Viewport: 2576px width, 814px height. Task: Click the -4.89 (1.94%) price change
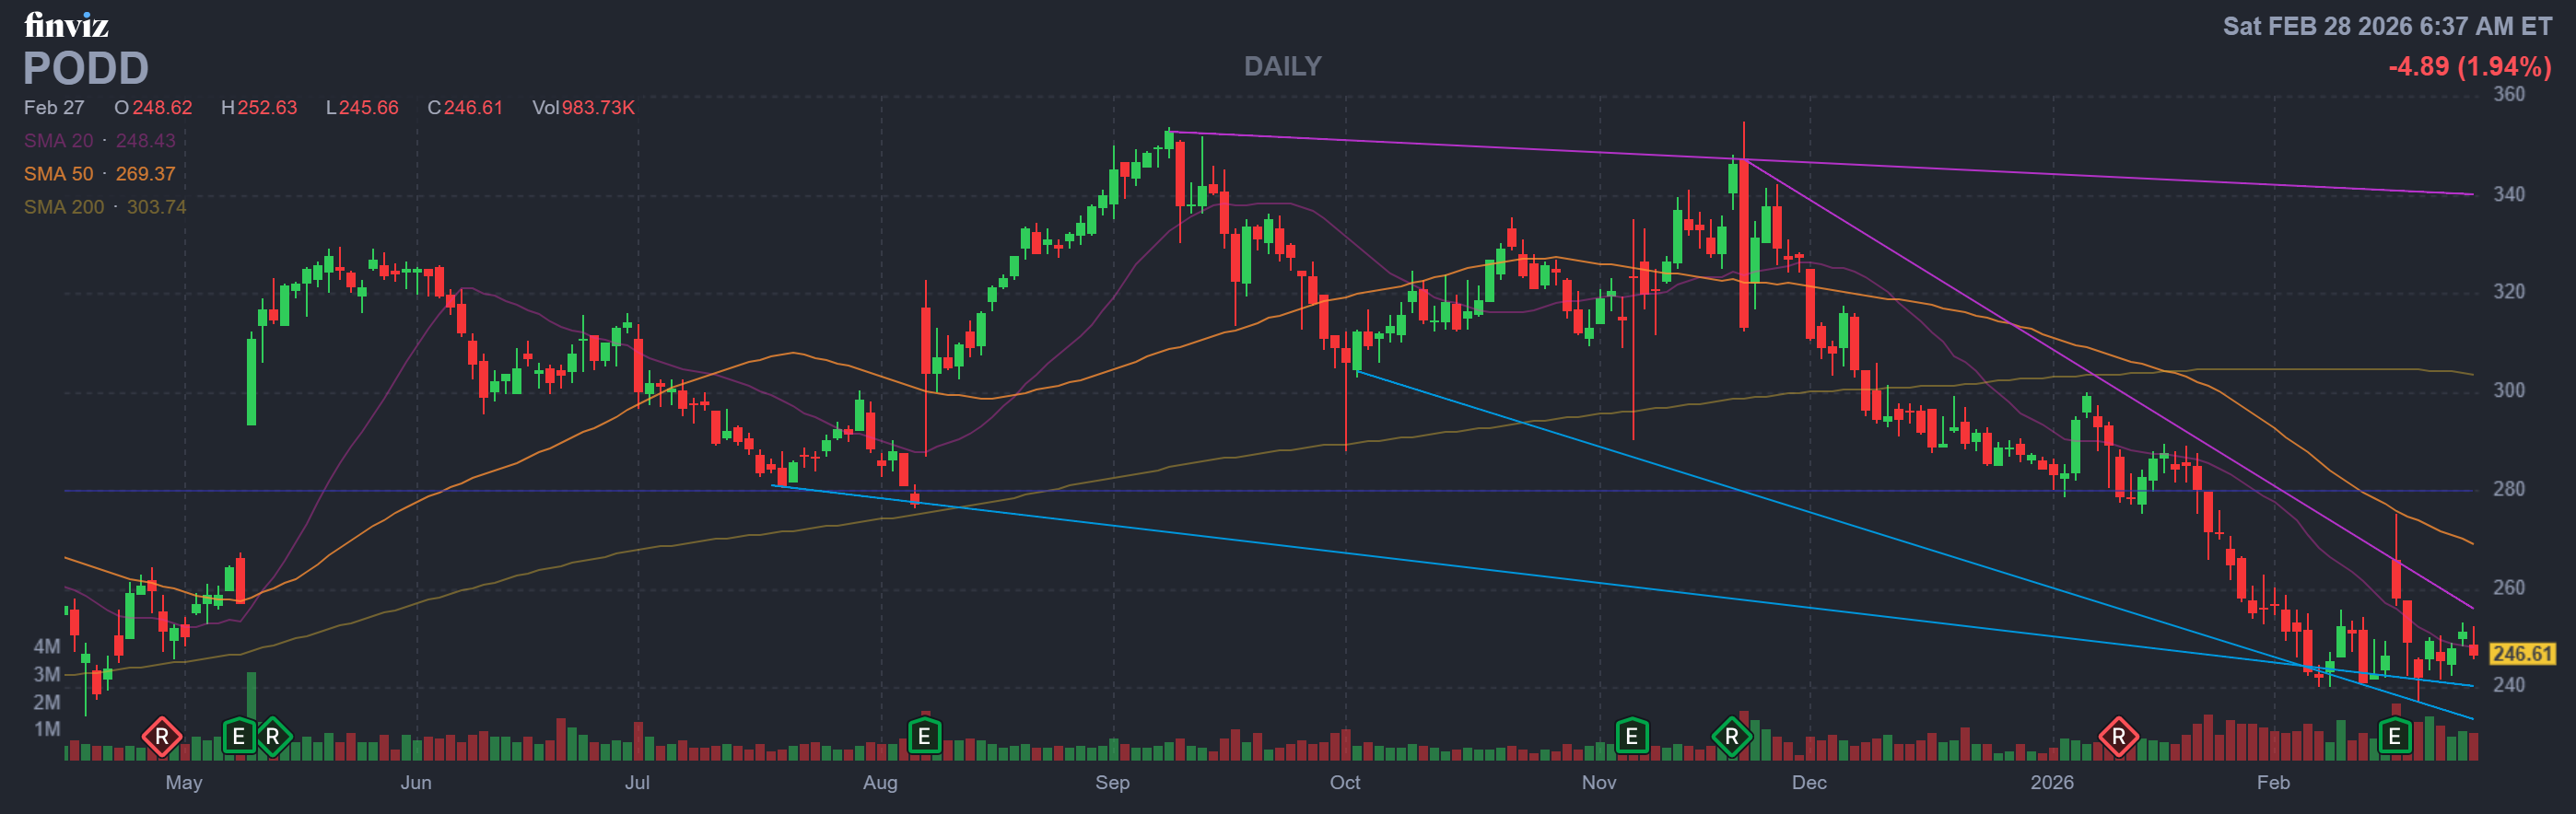point(2469,66)
